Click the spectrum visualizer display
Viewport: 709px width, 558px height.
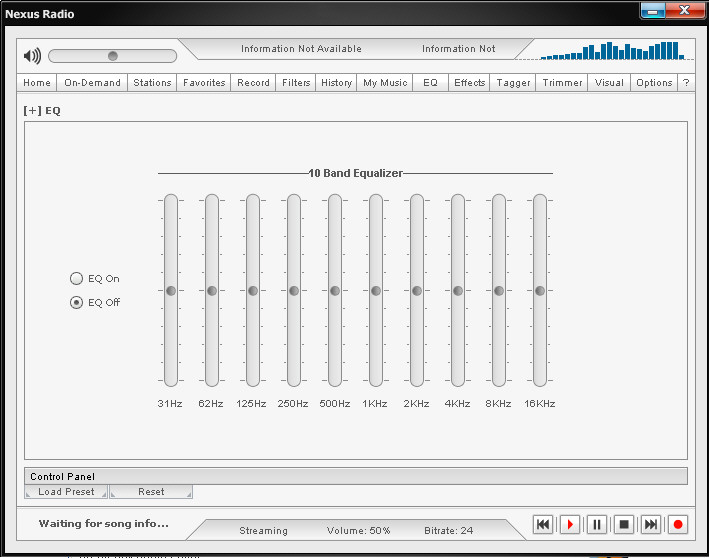[x=615, y=51]
